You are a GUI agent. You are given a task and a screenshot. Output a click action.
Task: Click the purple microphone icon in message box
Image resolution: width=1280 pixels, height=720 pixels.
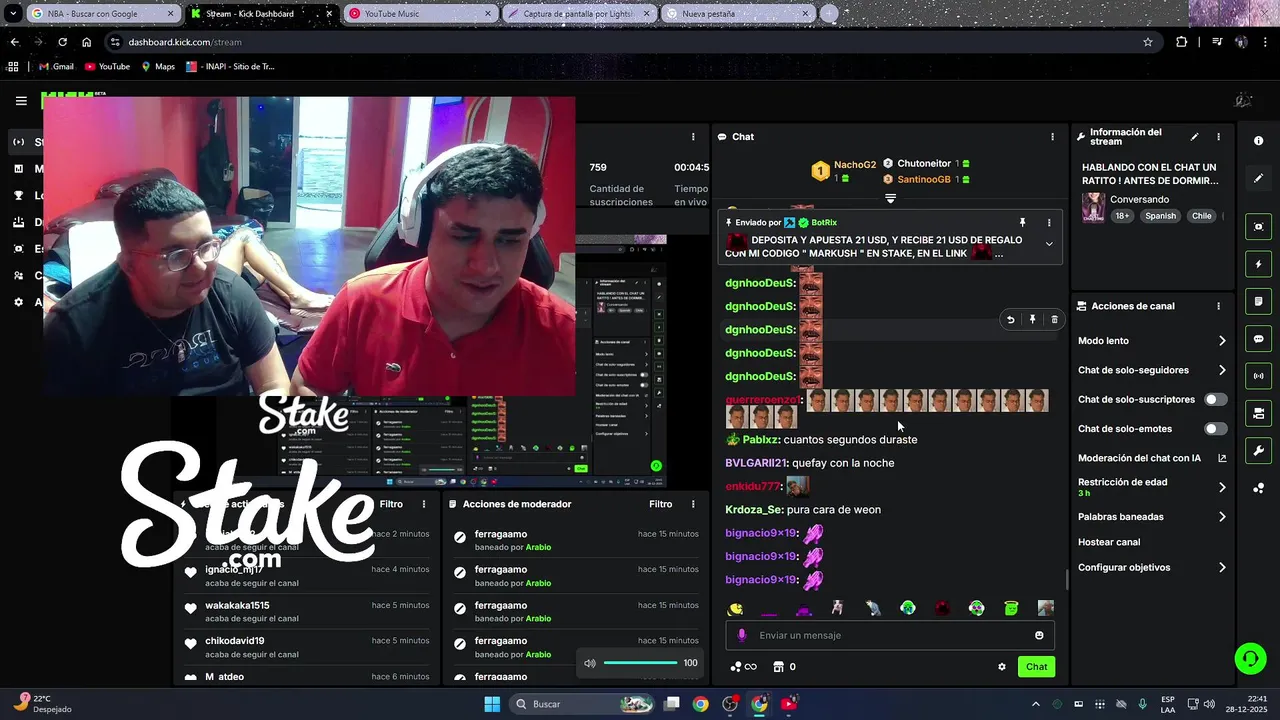[x=741, y=635]
